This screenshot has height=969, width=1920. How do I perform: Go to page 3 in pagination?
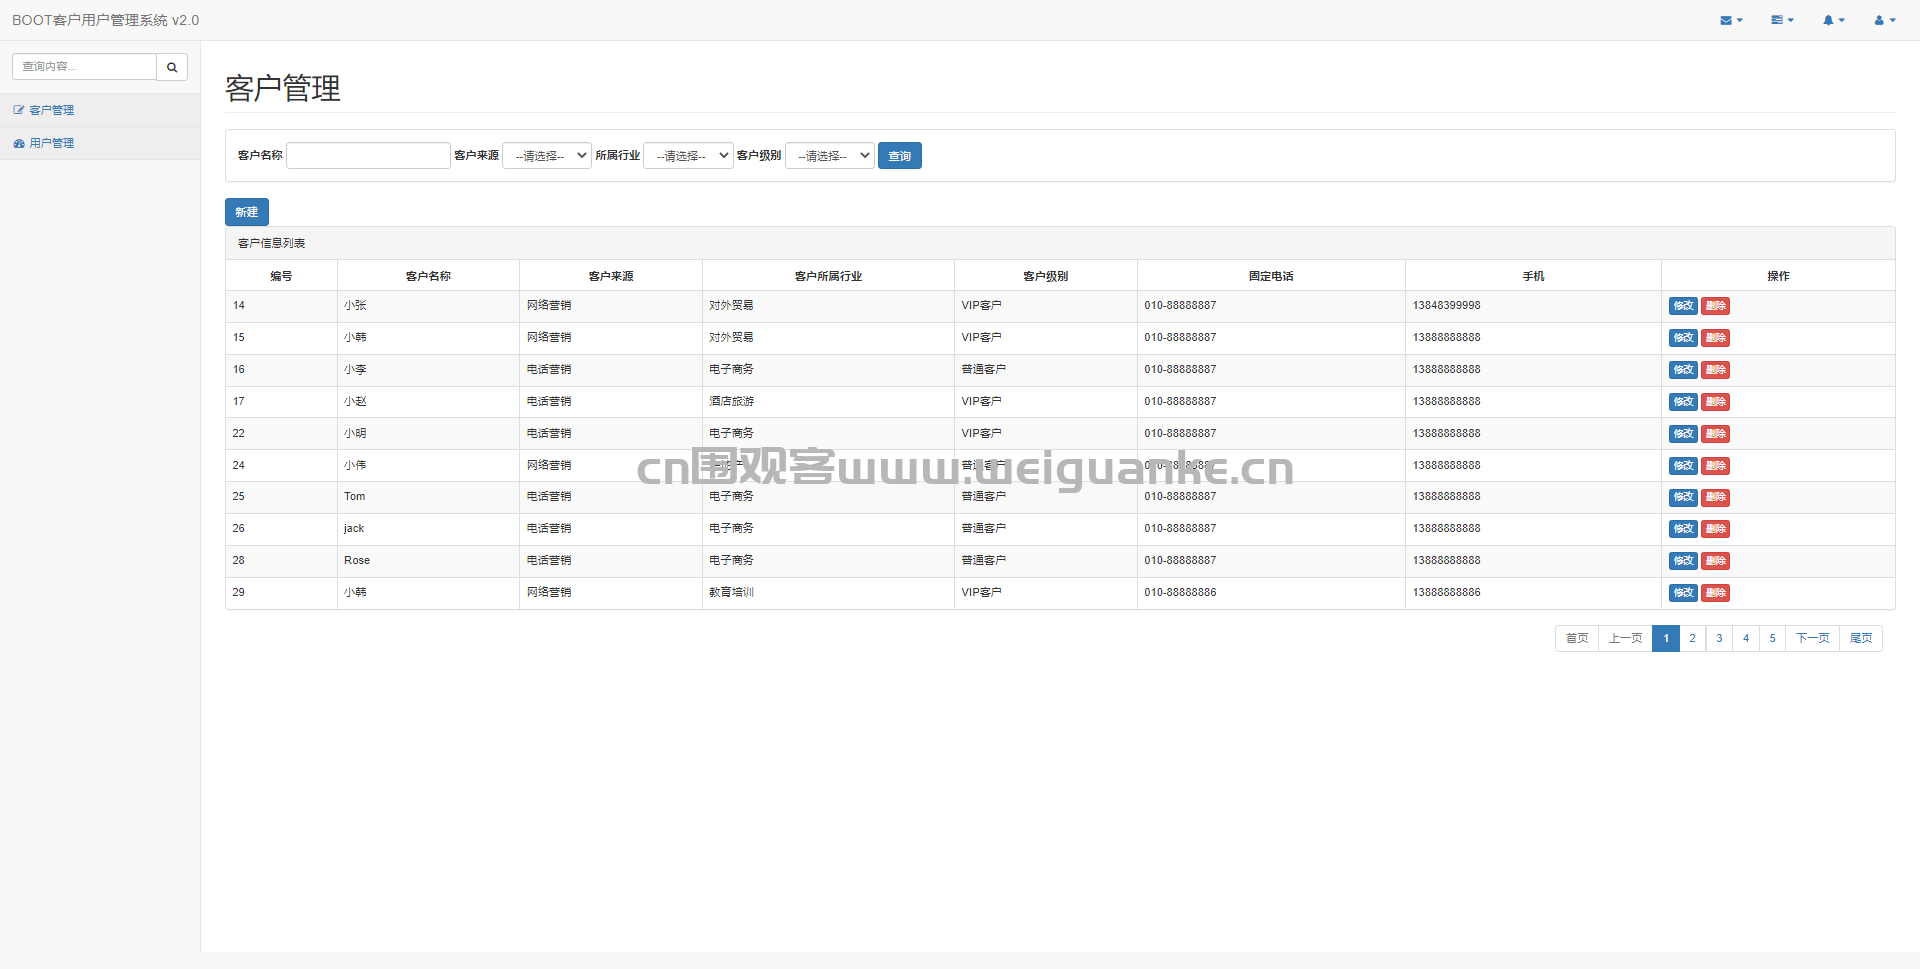1719,638
